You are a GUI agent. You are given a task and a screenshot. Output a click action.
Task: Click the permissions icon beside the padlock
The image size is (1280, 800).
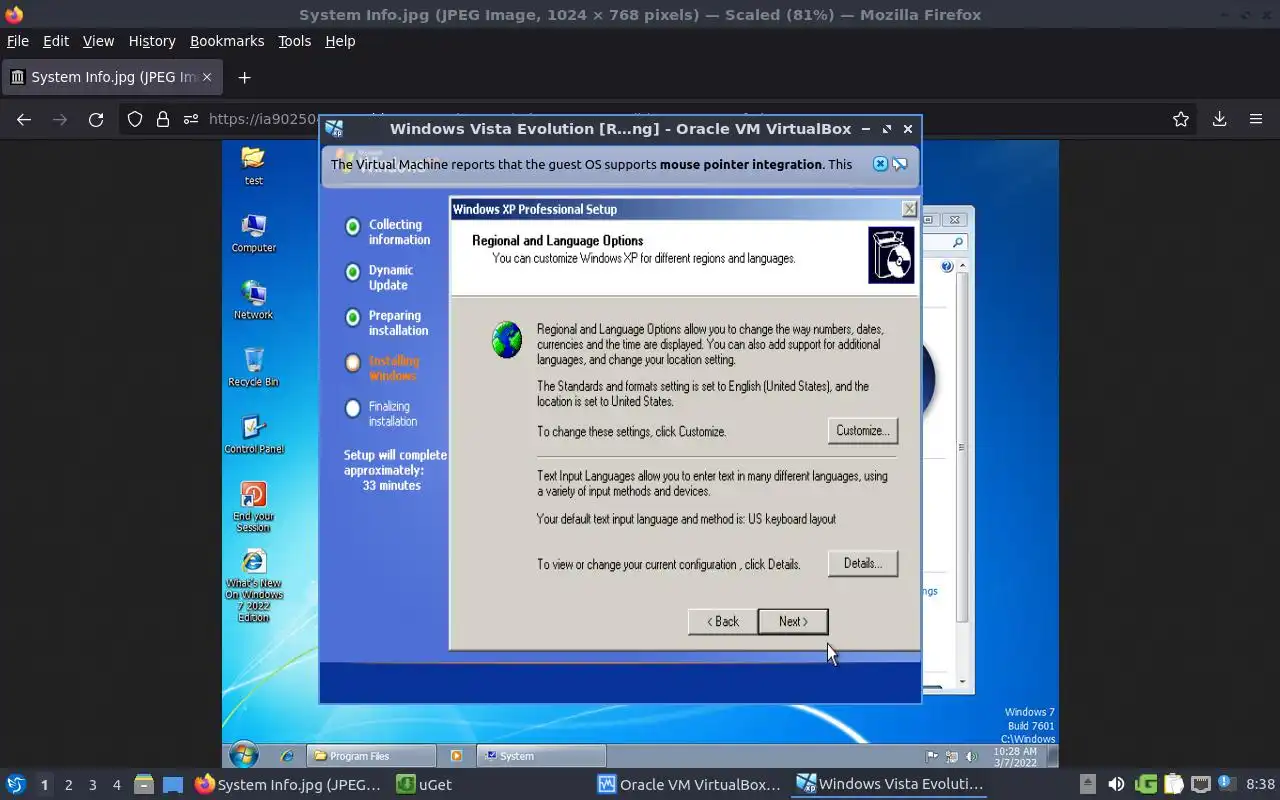click(x=191, y=119)
